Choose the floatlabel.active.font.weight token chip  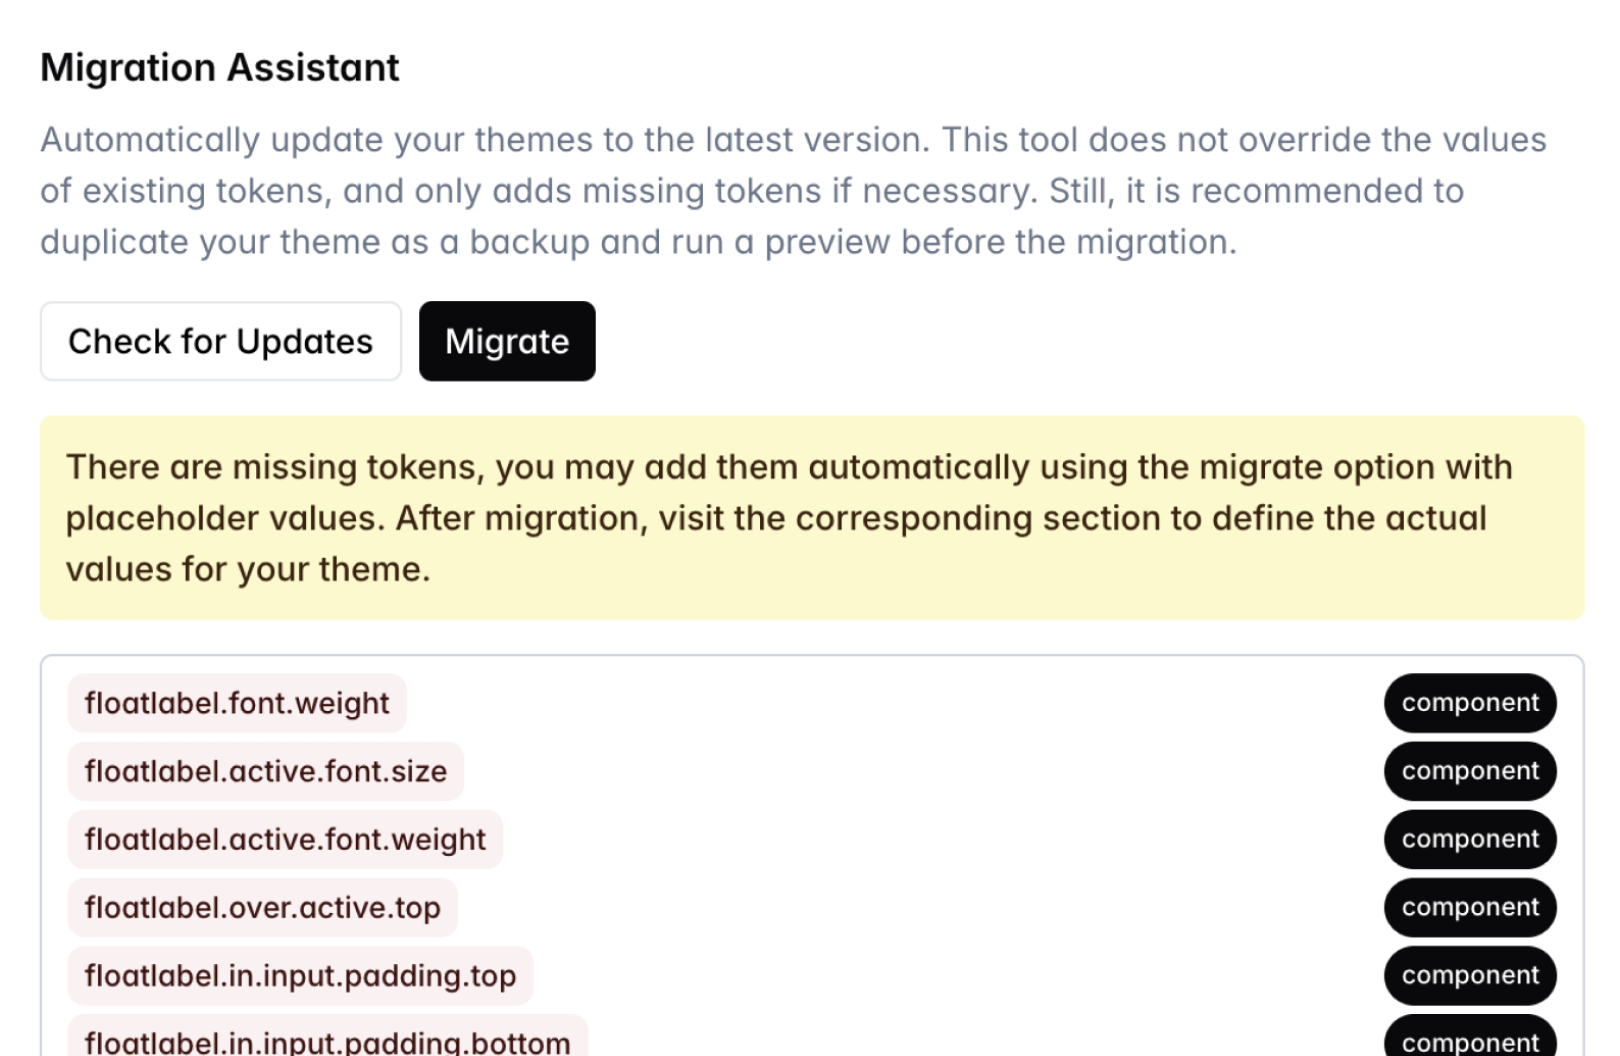pyautogui.click(x=285, y=839)
